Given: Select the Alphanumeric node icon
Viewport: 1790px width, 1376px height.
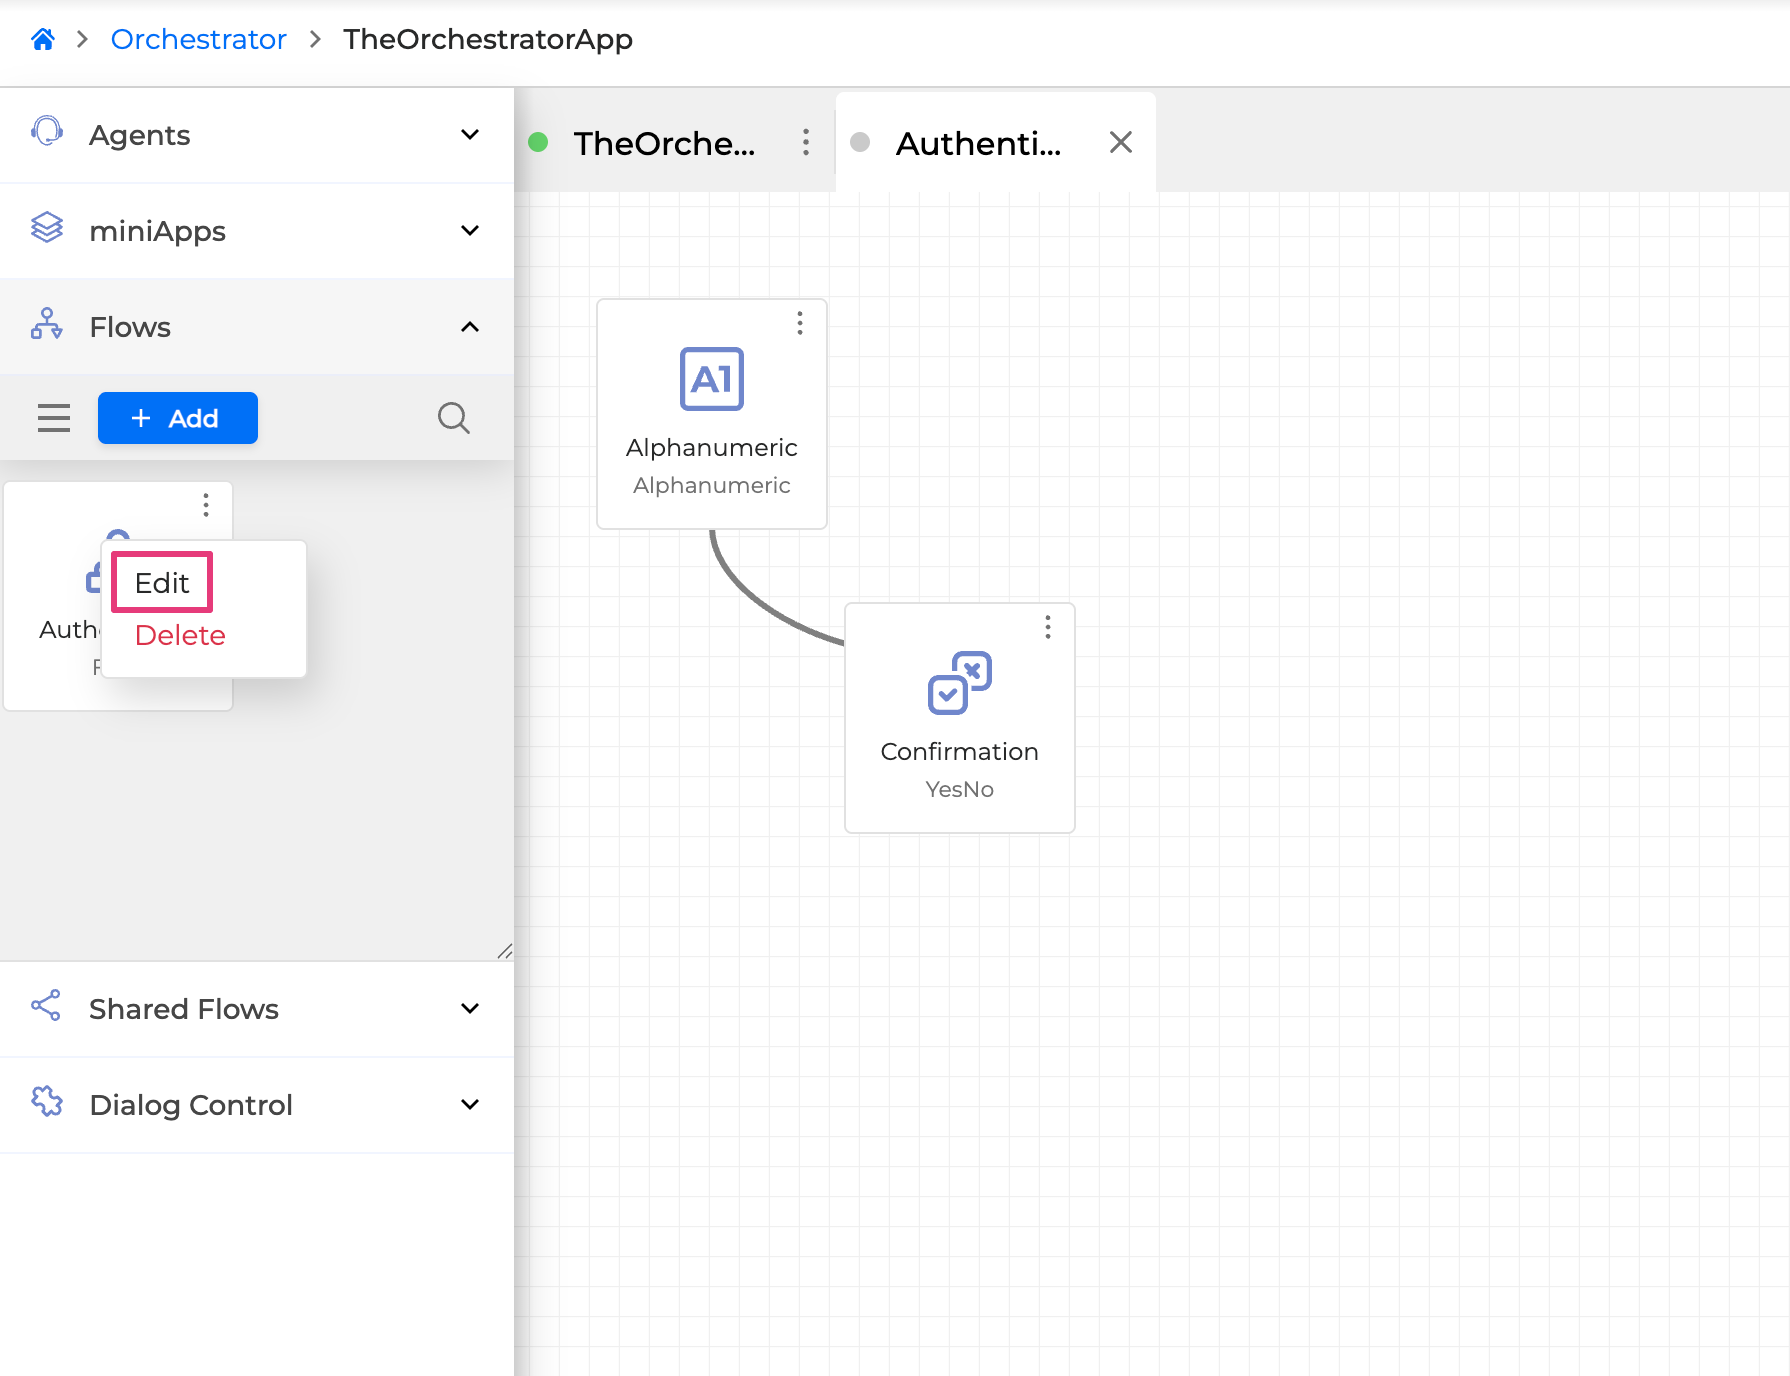Looking at the screenshot, I should pos(712,379).
